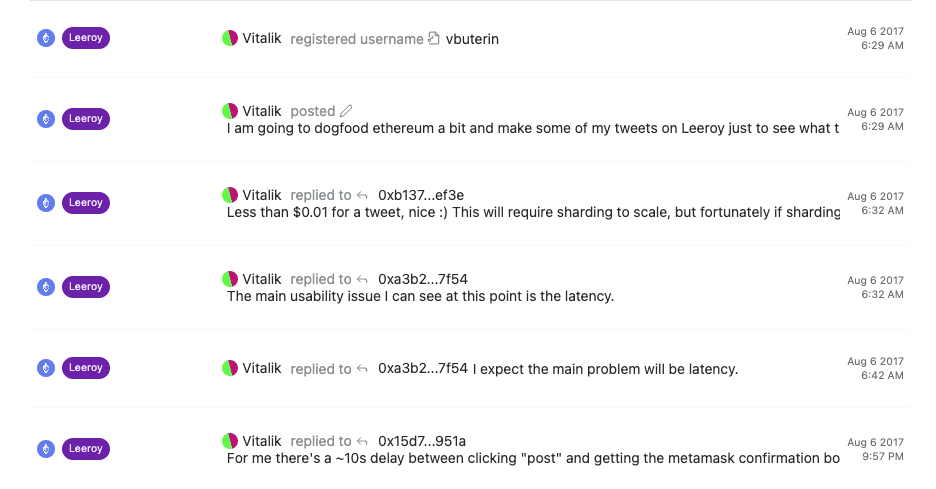Click Vitalik's avatar in the registered username row

[x=230, y=38]
